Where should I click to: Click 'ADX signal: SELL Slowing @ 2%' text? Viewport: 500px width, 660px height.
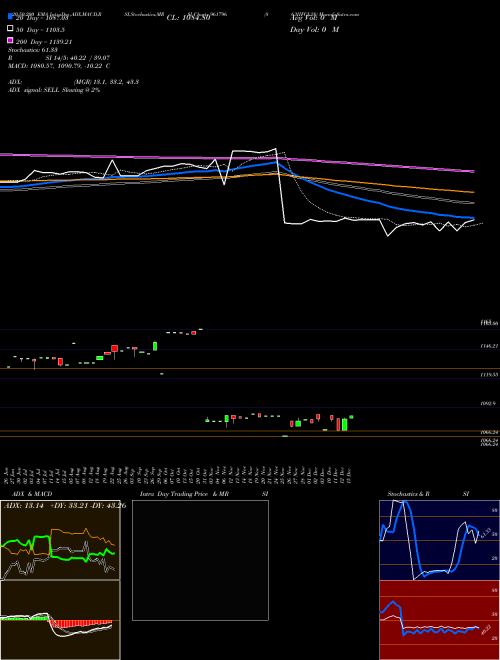(54, 90)
